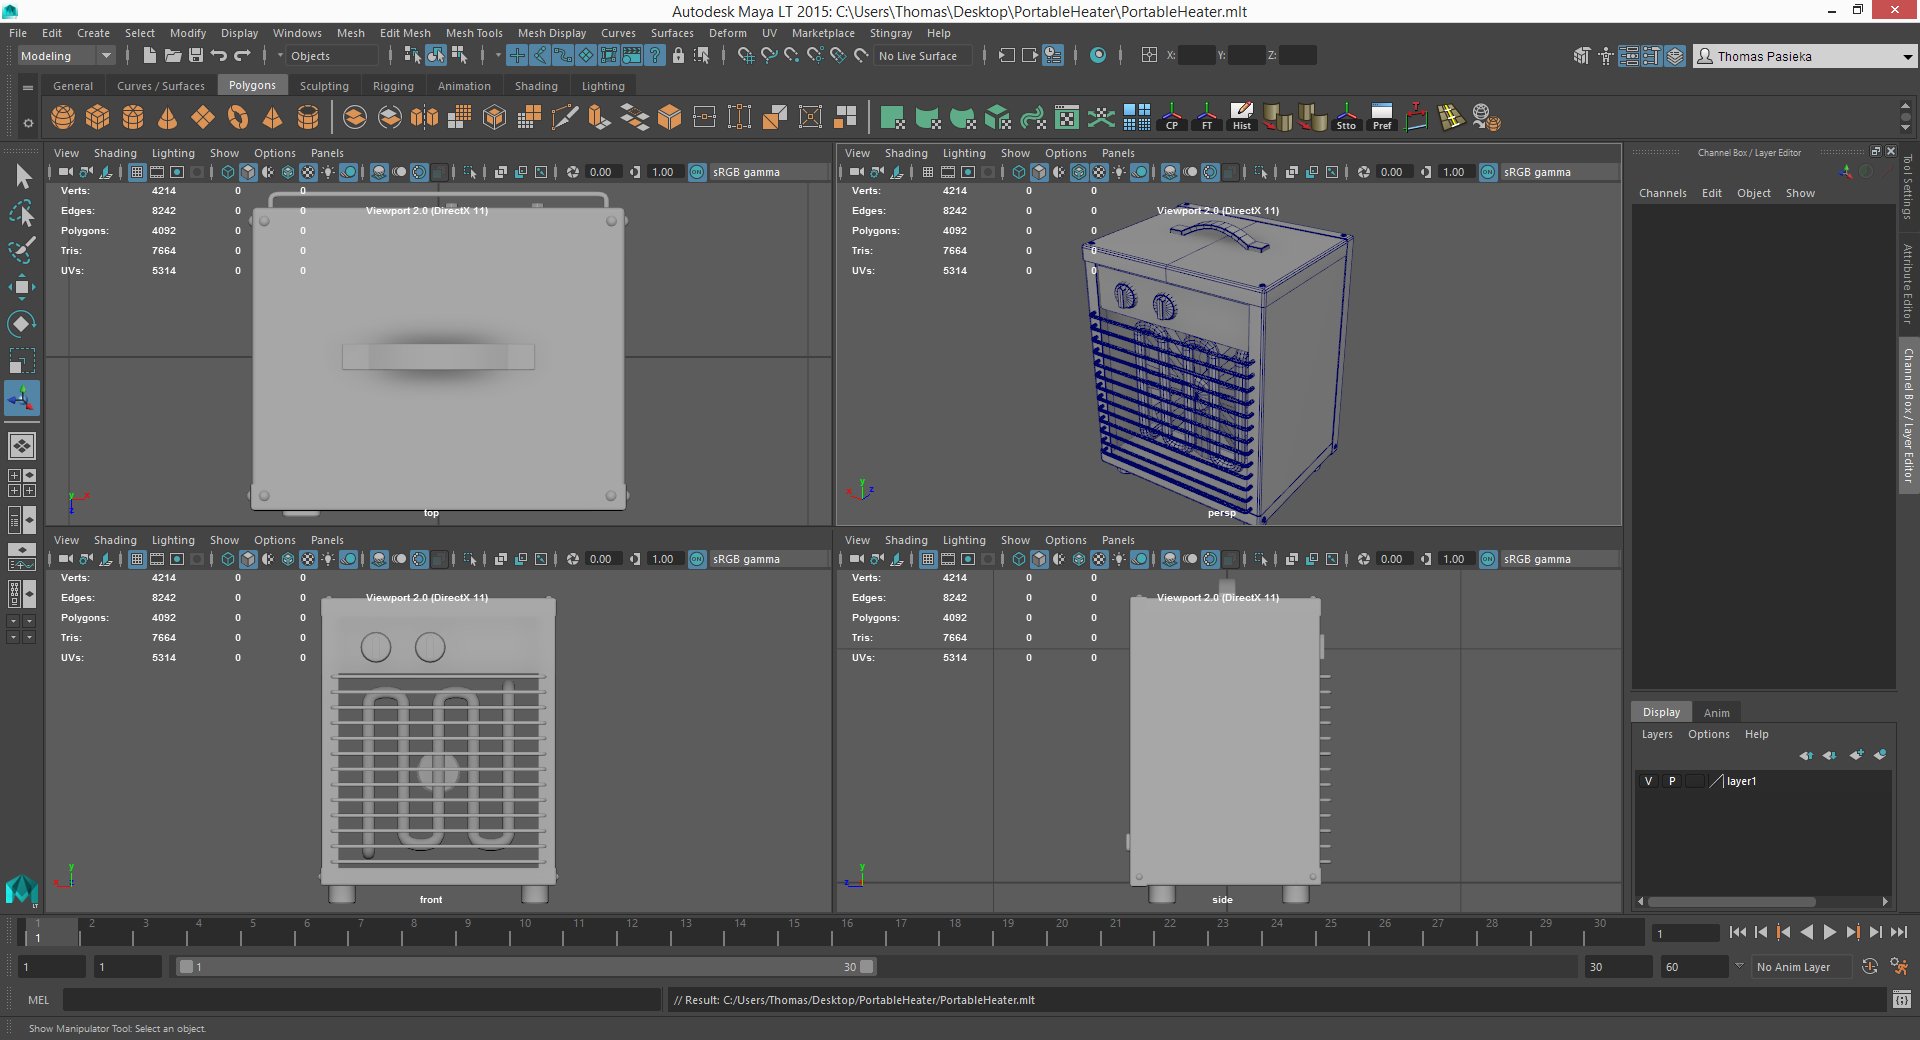Create a Polygon Sphere from the shelf
Screen dimensions: 1920x1040
pyautogui.click(x=62, y=117)
